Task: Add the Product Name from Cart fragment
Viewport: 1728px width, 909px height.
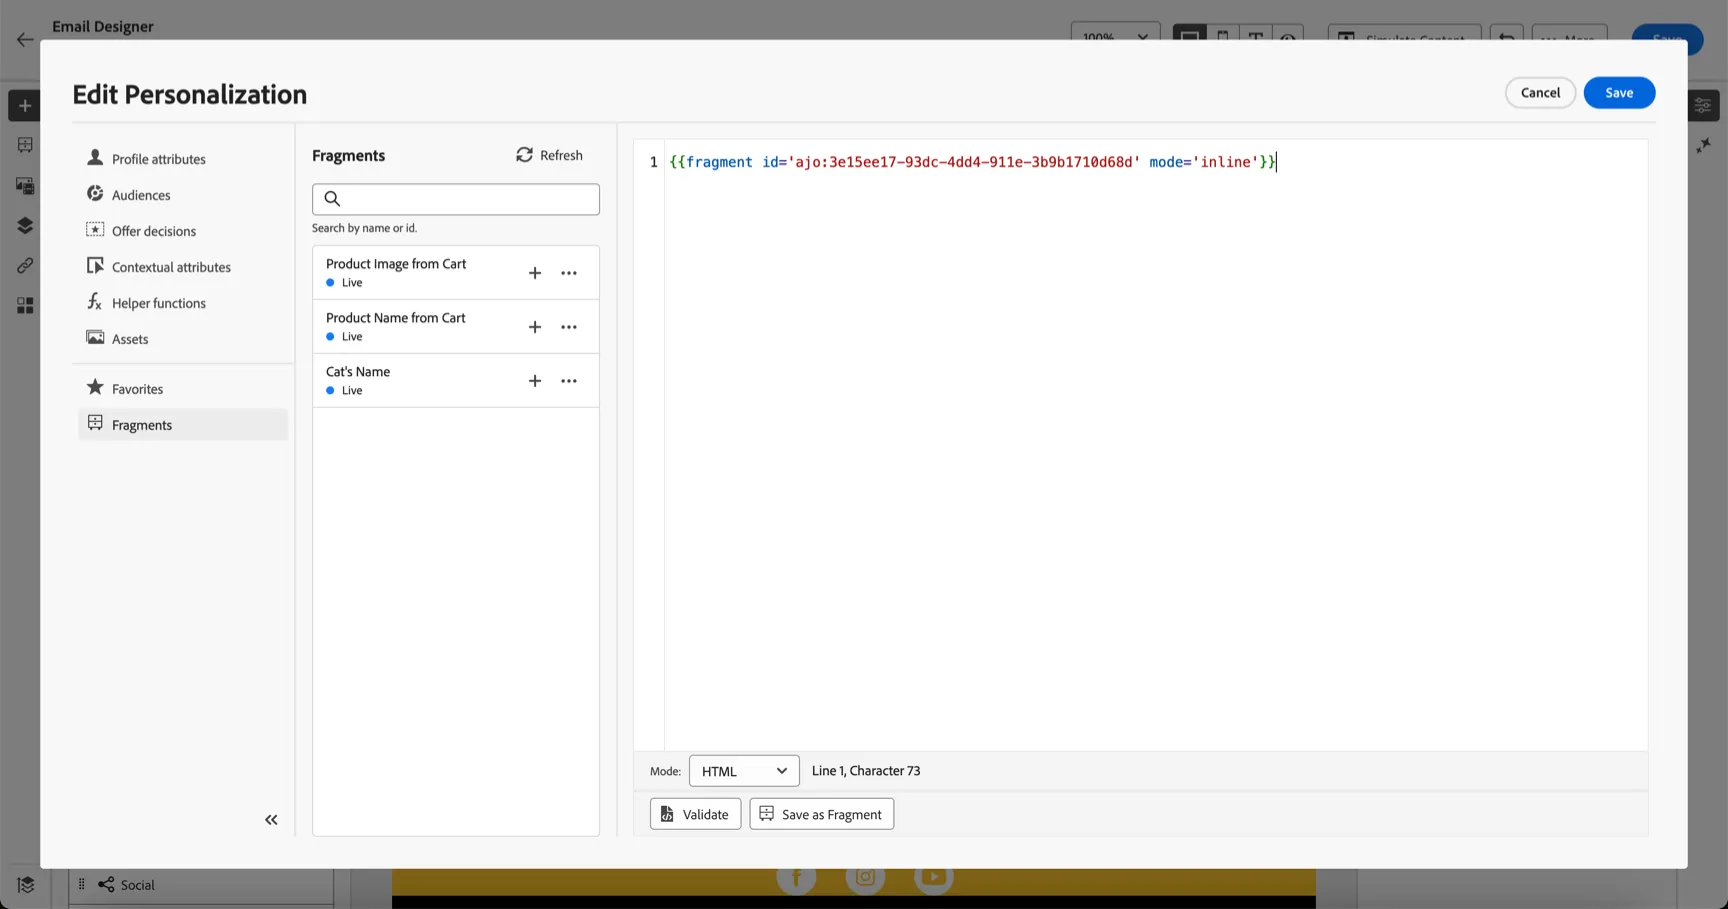Action: point(535,327)
